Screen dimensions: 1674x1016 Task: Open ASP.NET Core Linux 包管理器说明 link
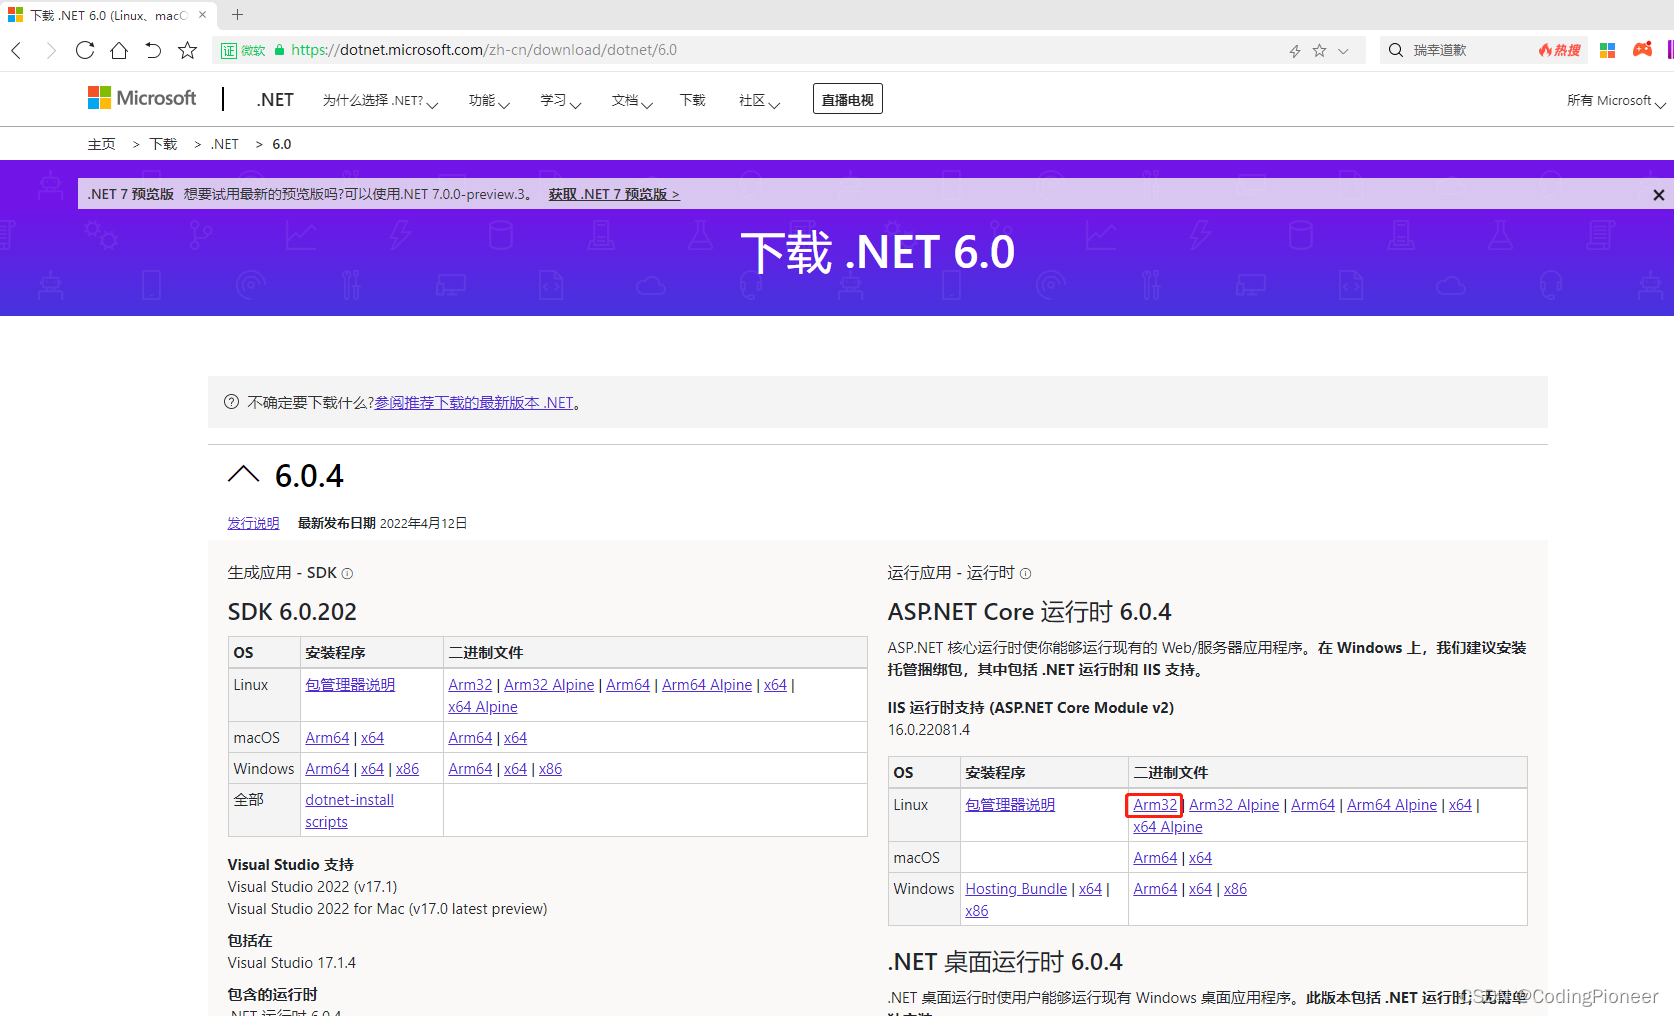coord(1010,805)
